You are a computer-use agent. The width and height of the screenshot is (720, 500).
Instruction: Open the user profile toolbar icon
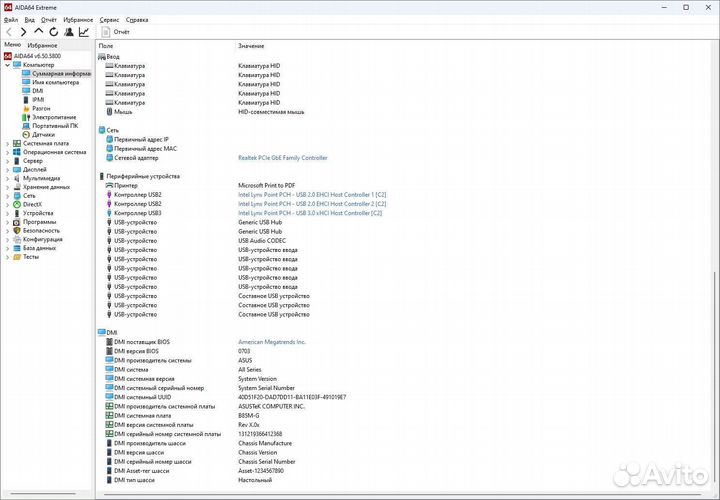pos(69,32)
